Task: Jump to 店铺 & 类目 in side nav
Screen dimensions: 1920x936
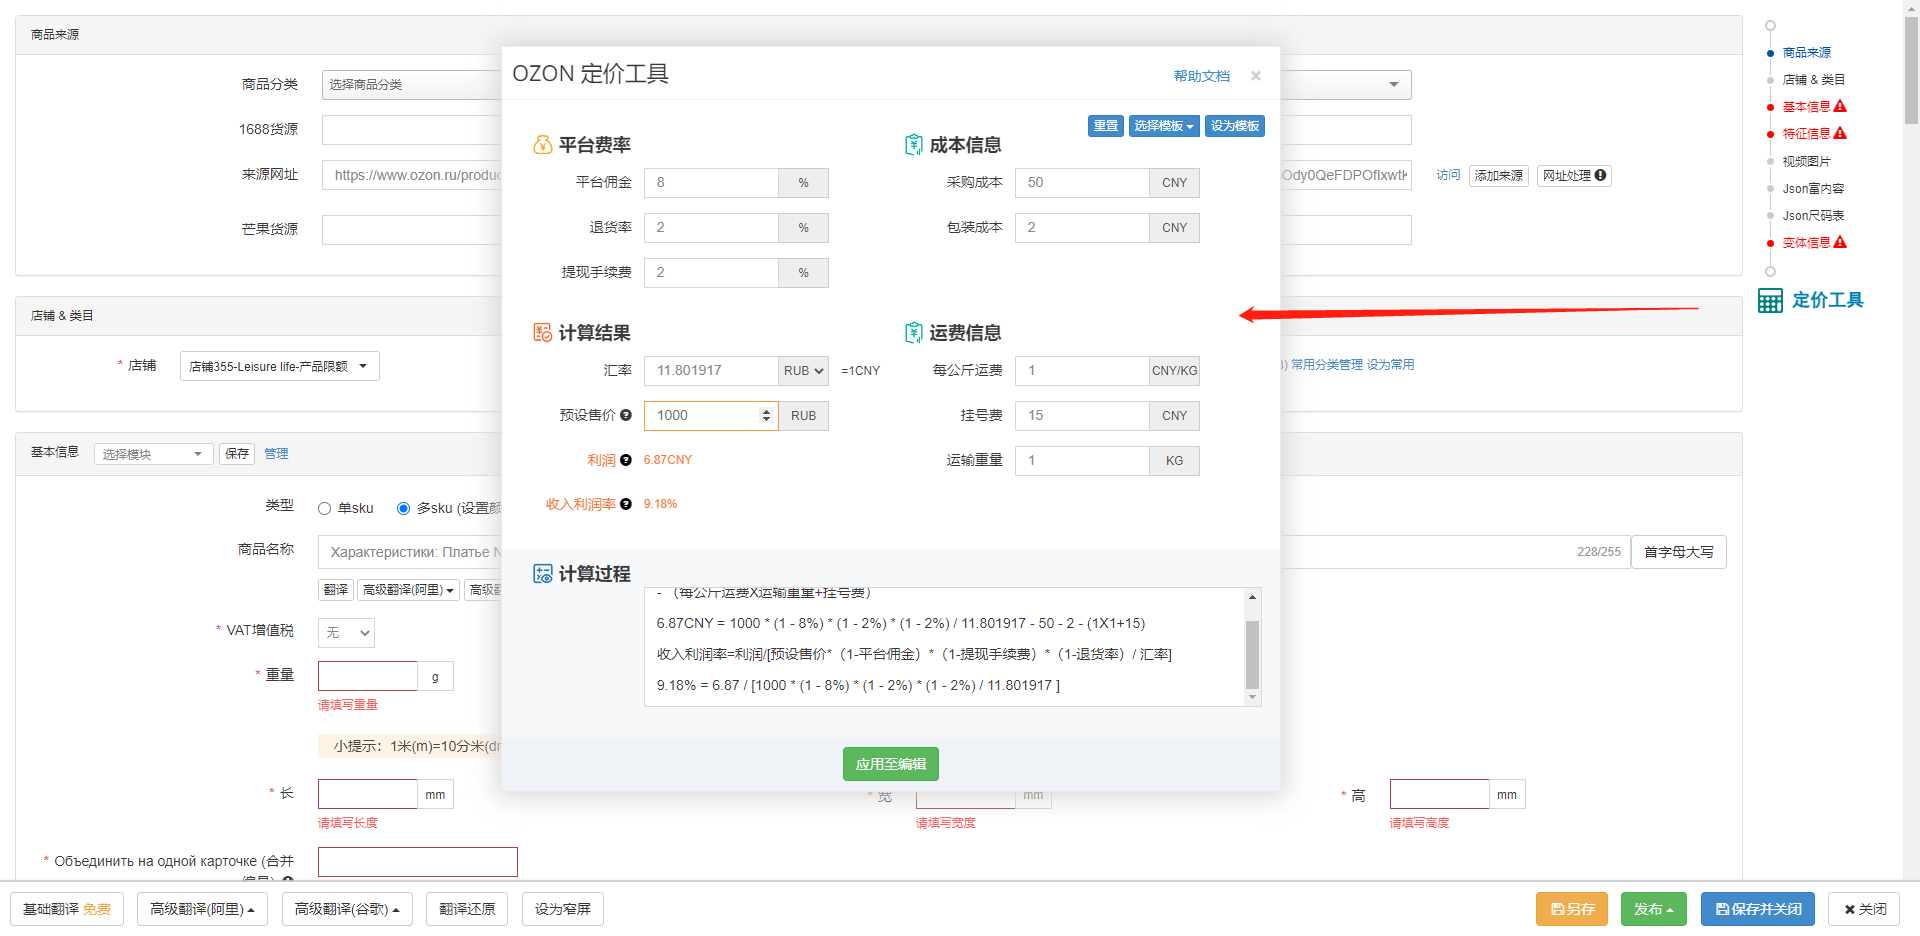Action: coord(1814,79)
